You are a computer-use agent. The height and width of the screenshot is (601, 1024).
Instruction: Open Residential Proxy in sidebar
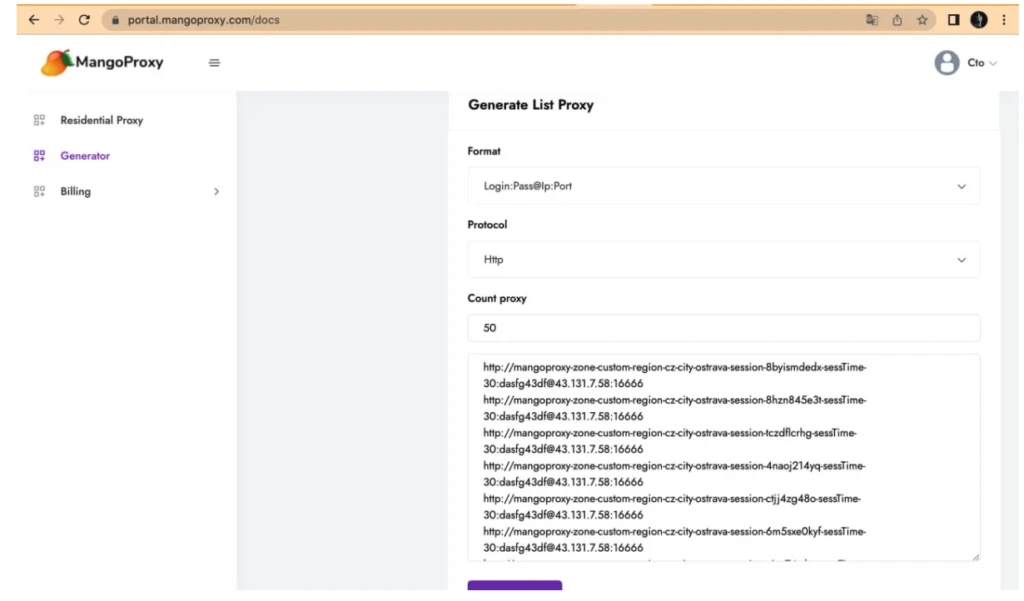point(101,120)
